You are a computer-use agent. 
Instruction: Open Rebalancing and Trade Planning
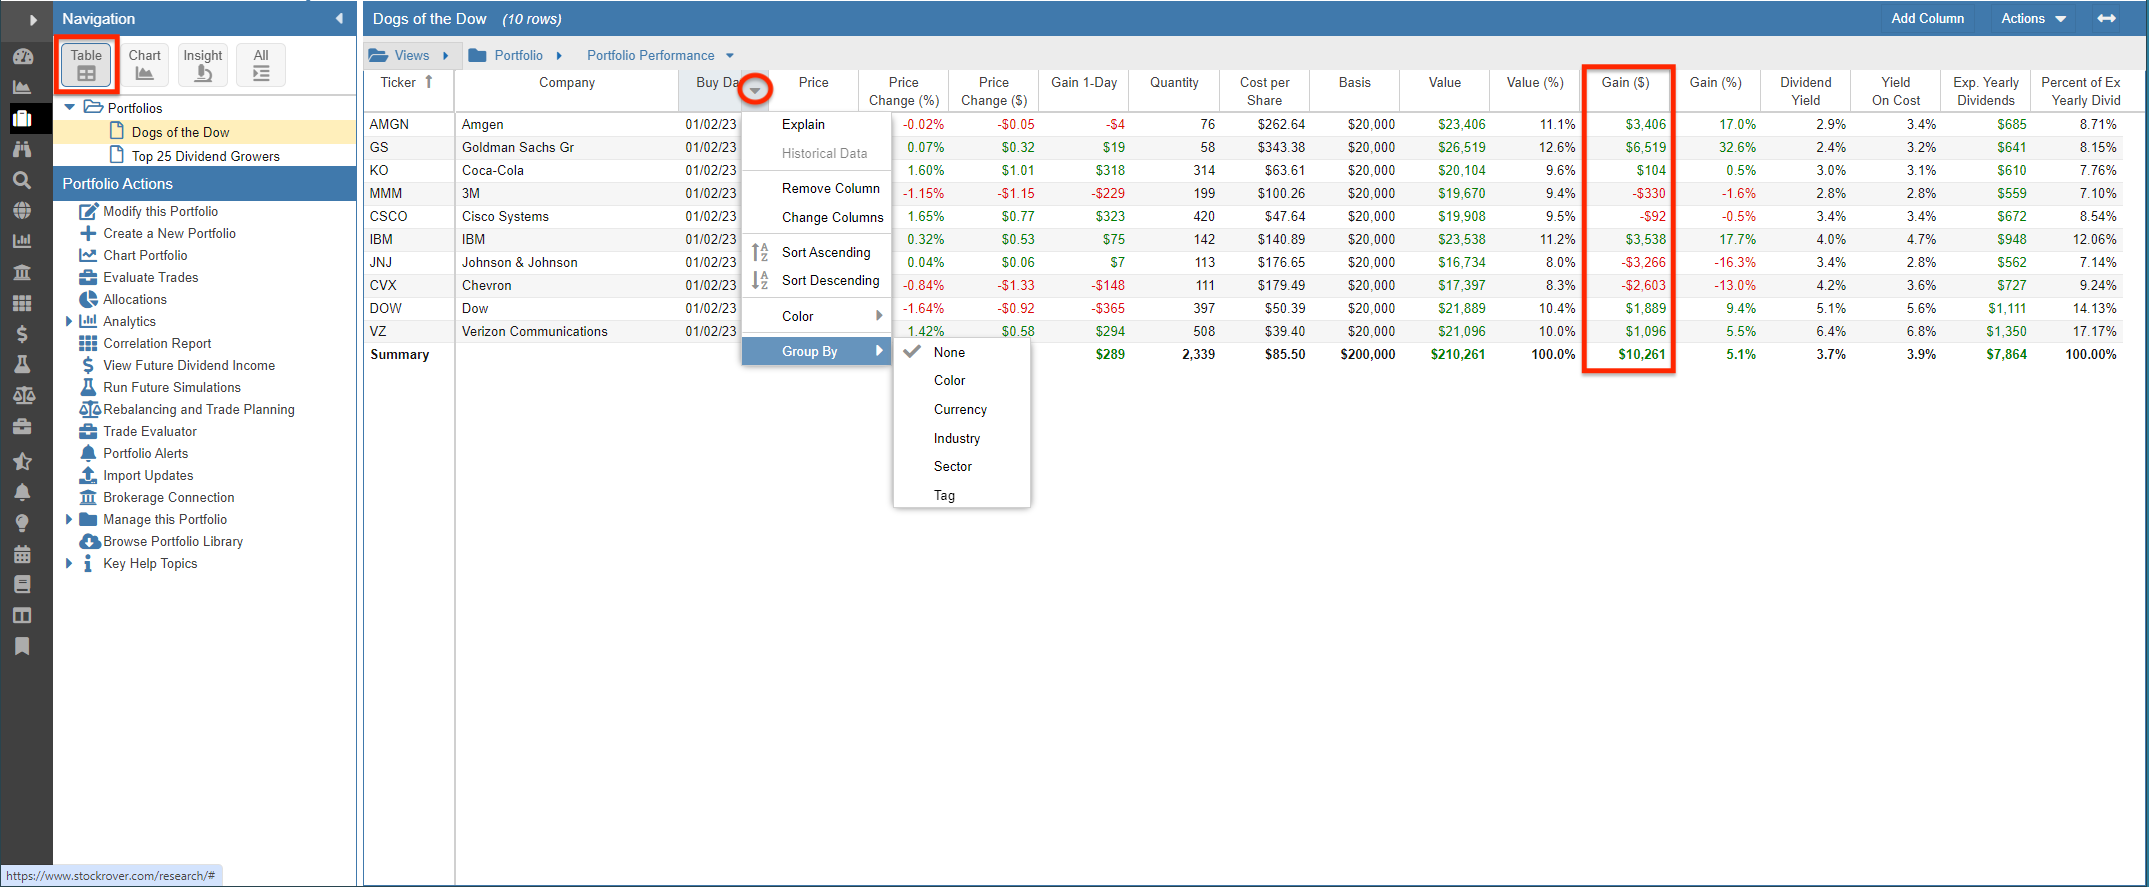pos(199,409)
